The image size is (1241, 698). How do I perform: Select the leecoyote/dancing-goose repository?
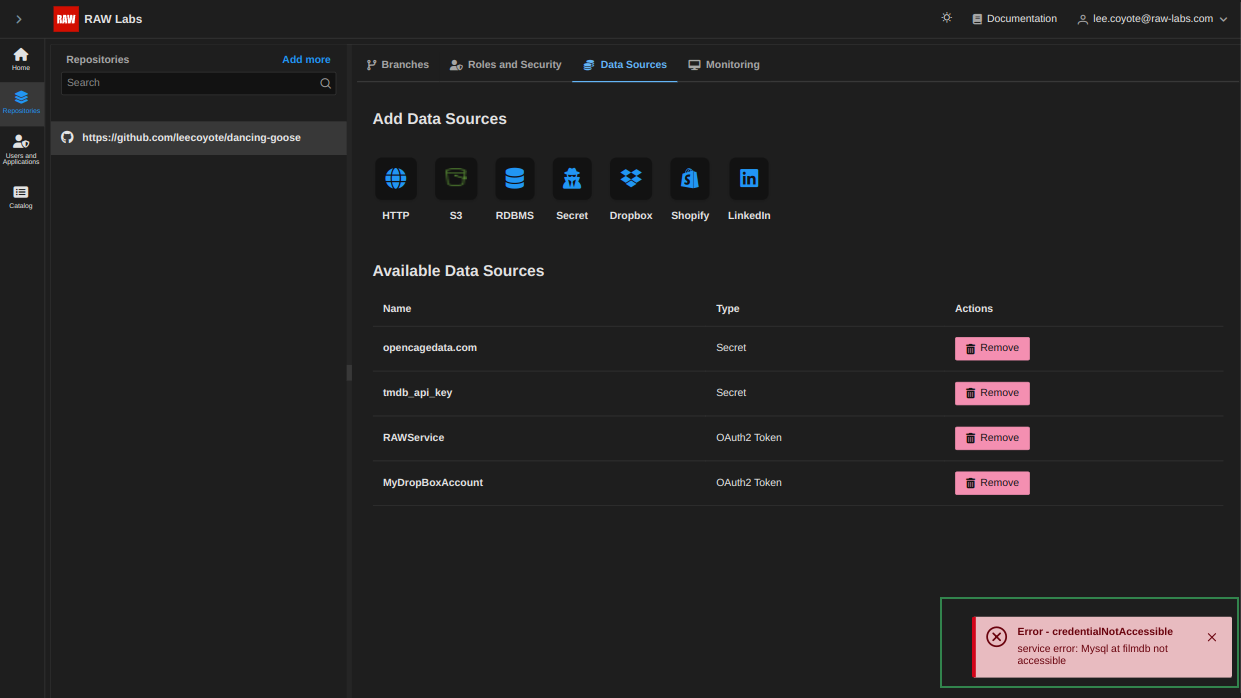click(x=199, y=138)
